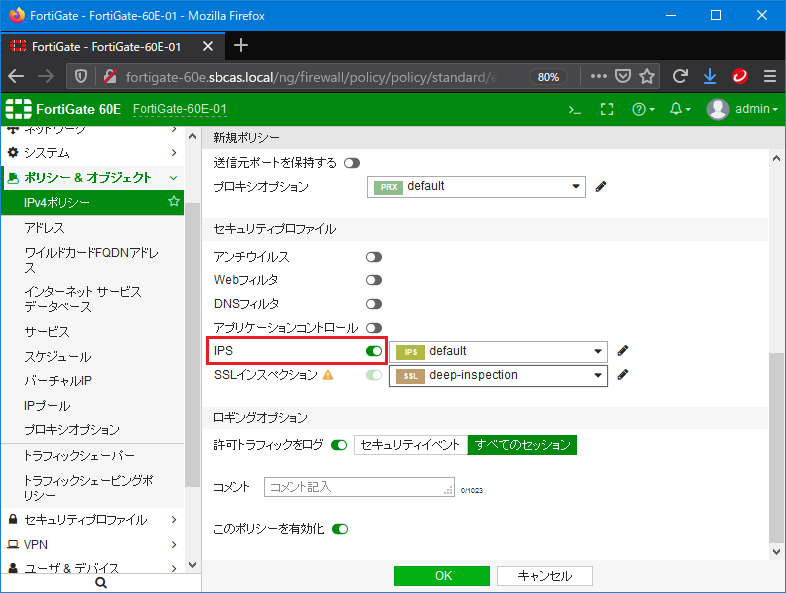Open the notifications bell menu
The height and width of the screenshot is (593, 786).
coord(680,109)
